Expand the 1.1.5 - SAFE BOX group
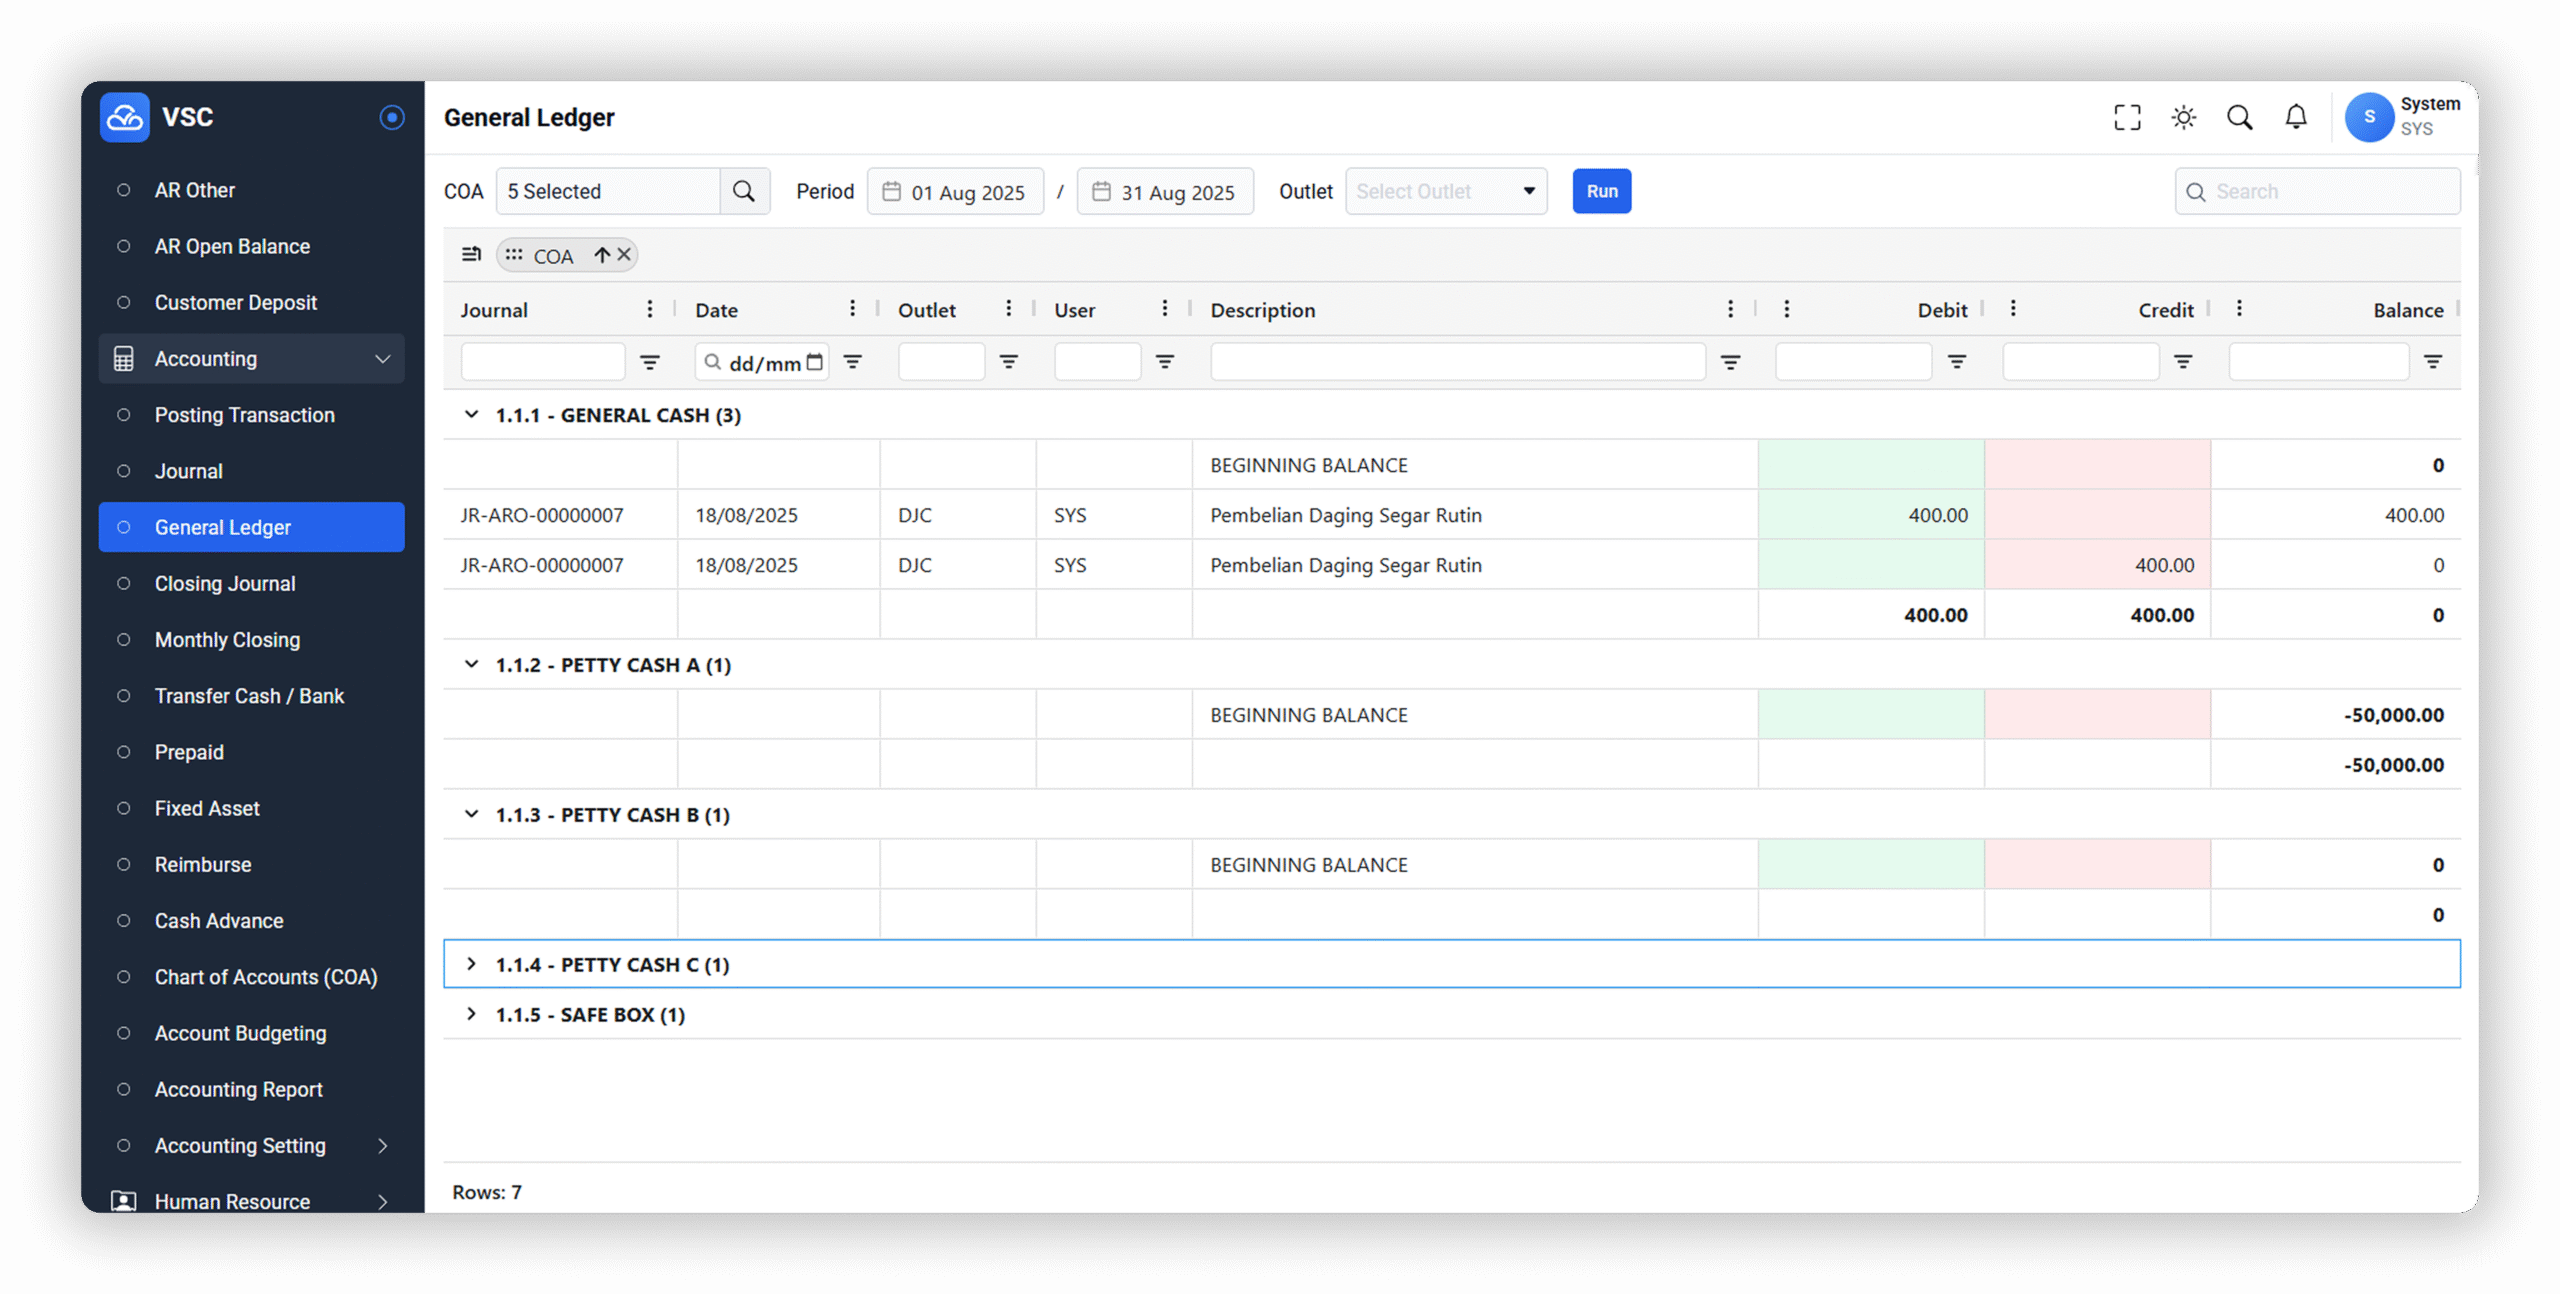The height and width of the screenshot is (1294, 2560). tap(471, 1014)
